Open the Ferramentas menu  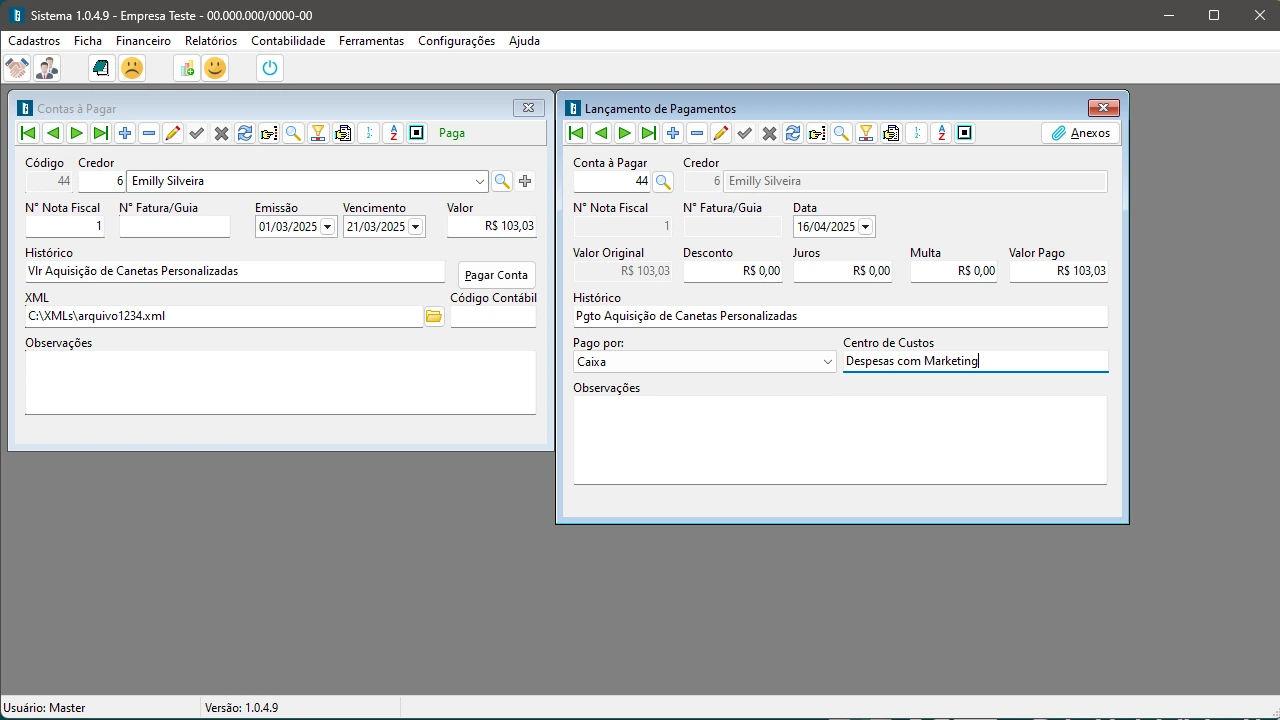(x=371, y=41)
